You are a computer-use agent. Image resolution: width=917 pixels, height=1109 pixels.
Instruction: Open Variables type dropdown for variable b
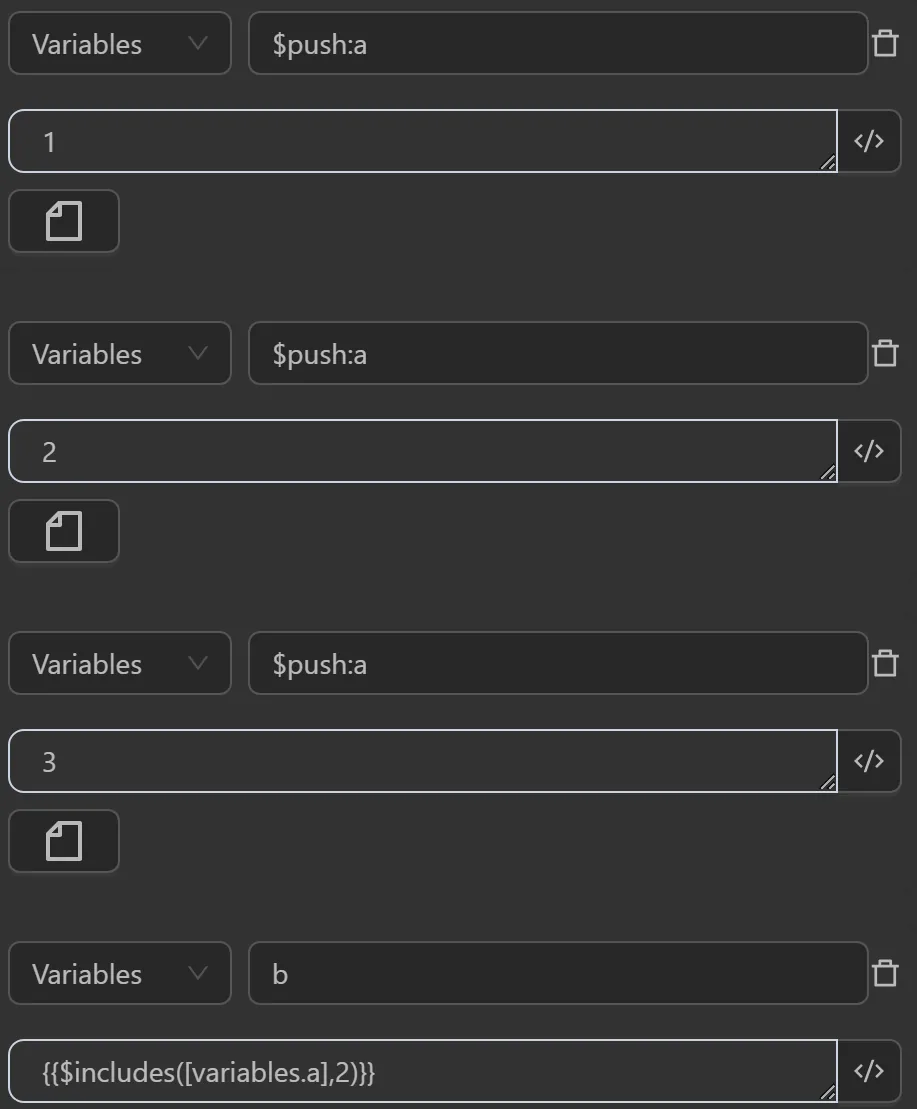(x=120, y=973)
